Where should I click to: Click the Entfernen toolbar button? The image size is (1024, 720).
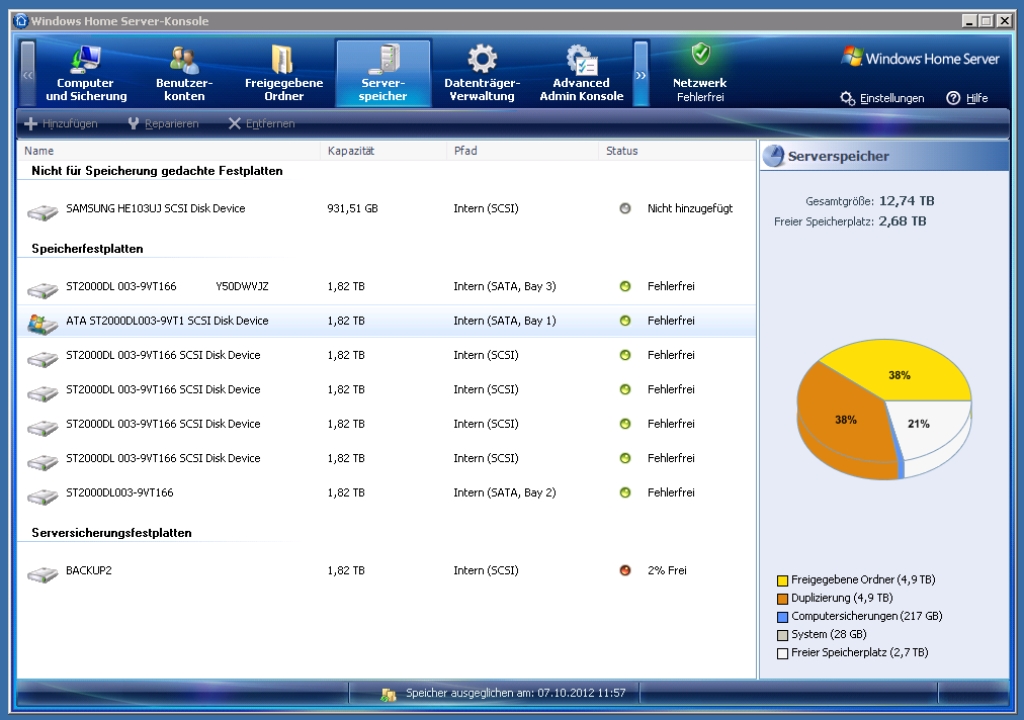click(x=261, y=123)
